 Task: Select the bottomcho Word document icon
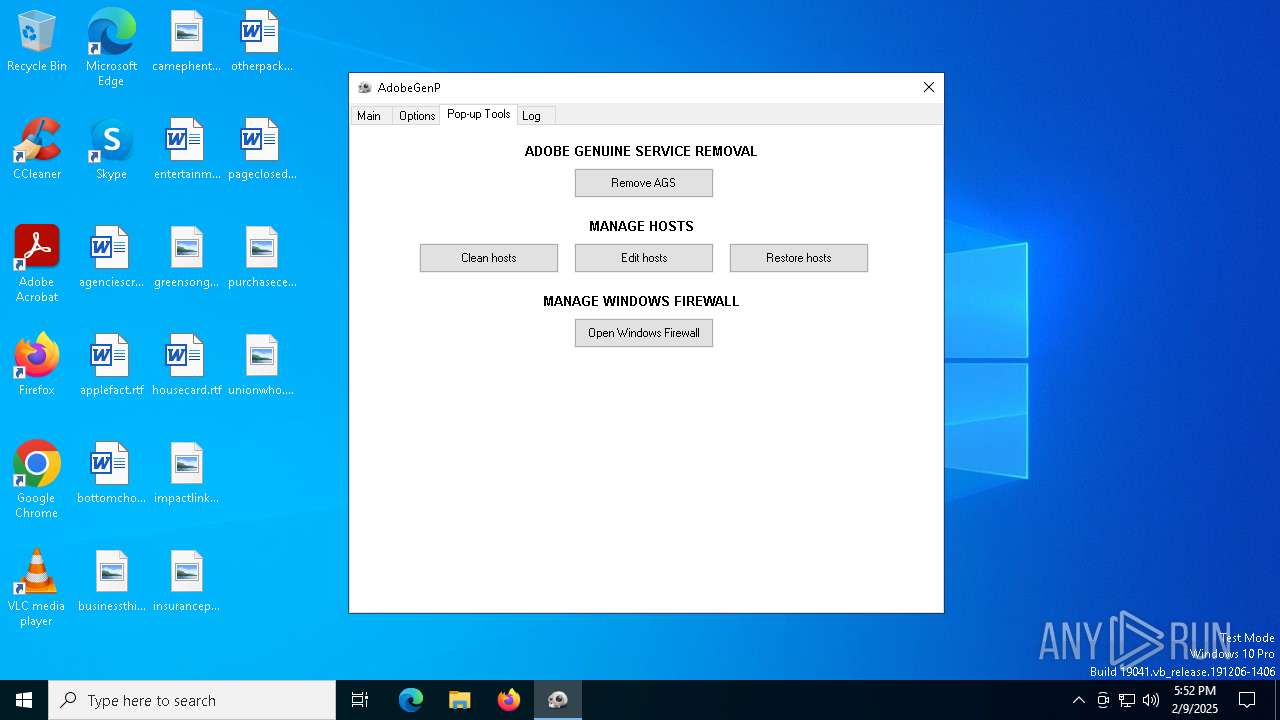tap(111, 473)
